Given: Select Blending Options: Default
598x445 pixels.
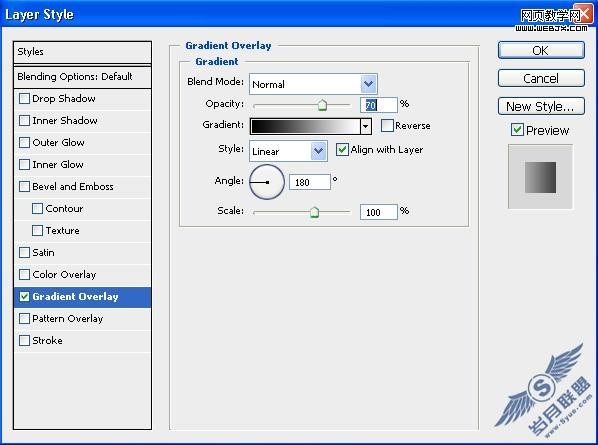Looking at the screenshot, I should 82,77.
